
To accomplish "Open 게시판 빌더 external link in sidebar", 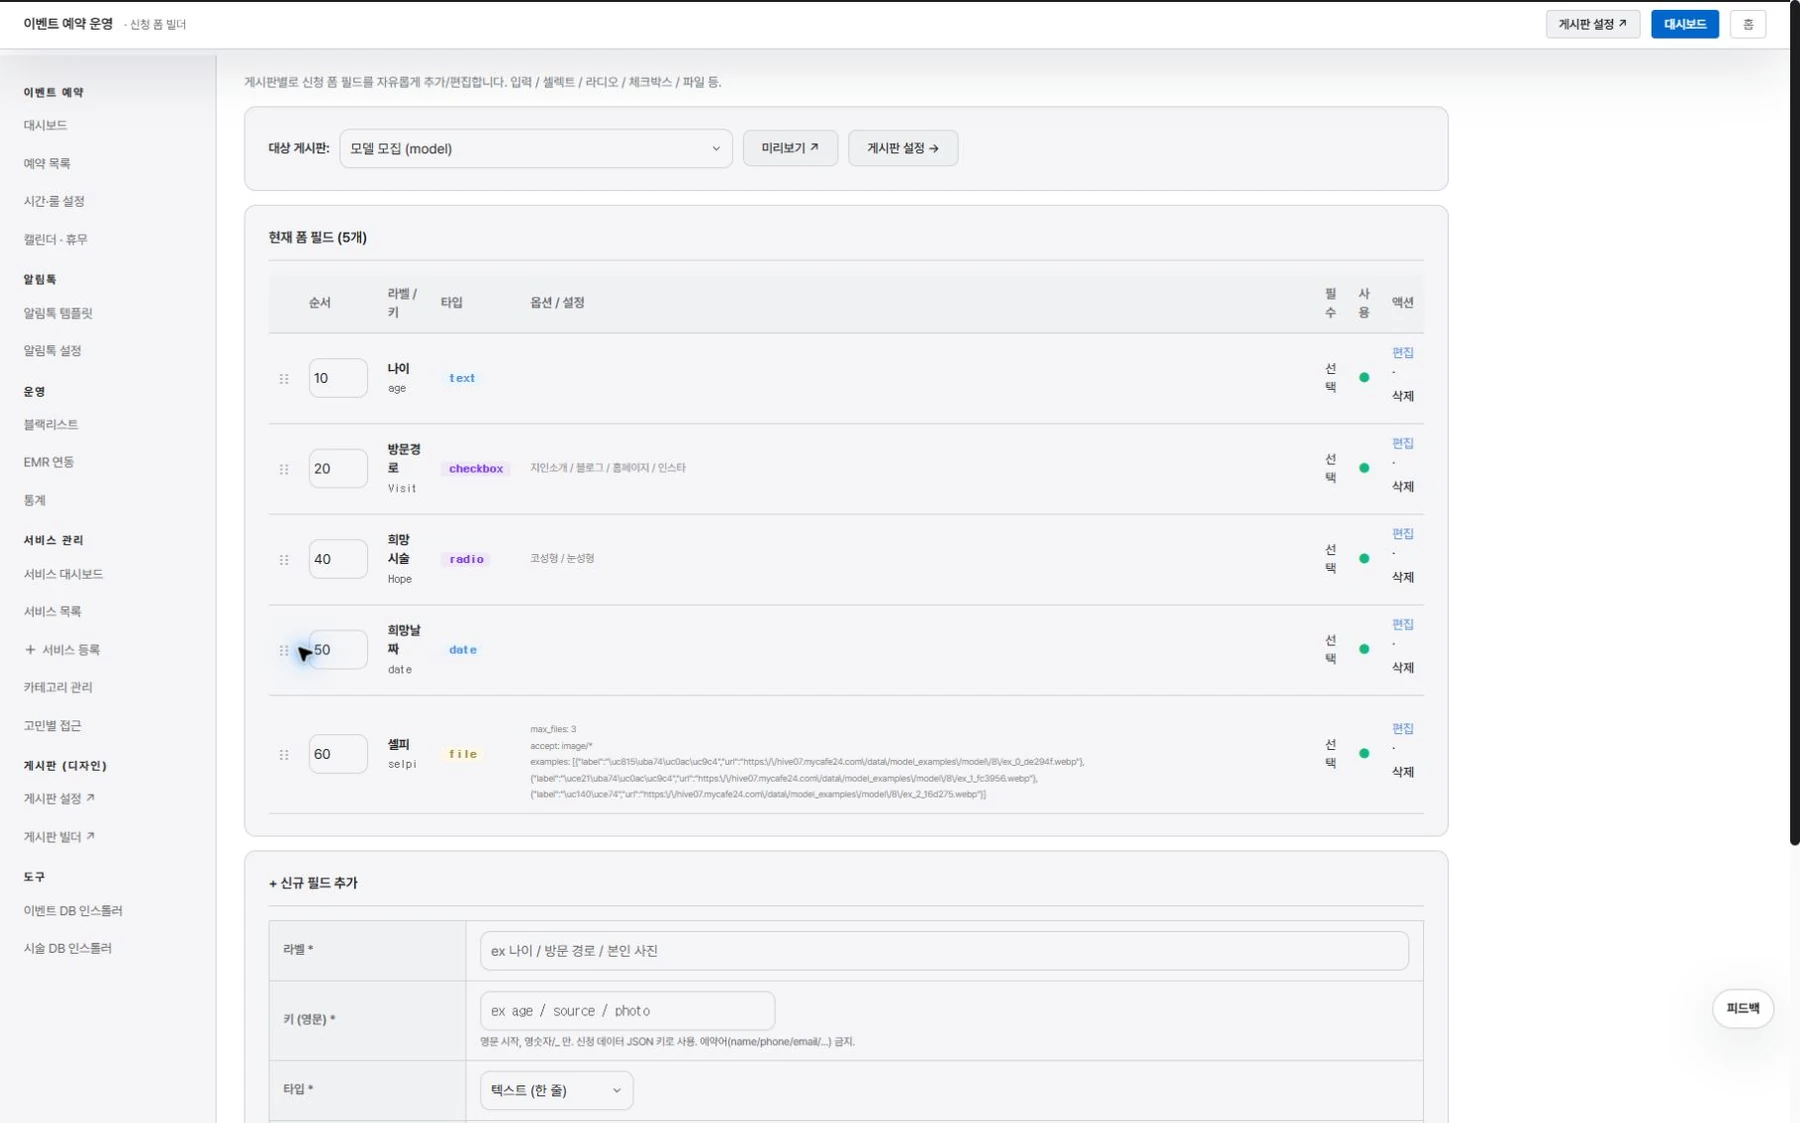I will (59, 836).
